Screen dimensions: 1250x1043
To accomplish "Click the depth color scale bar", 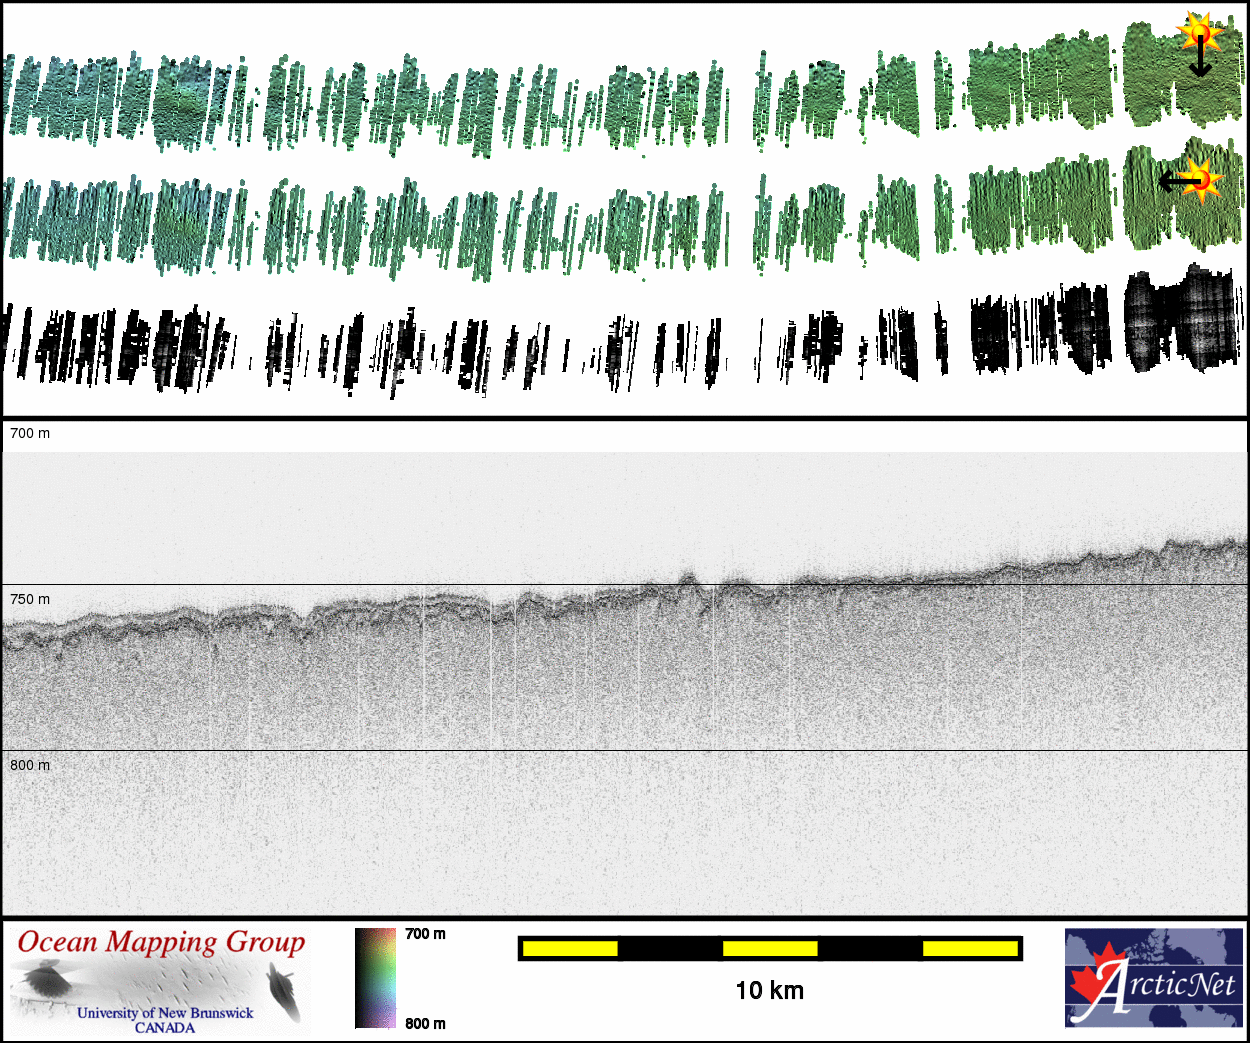I will (x=376, y=978).
